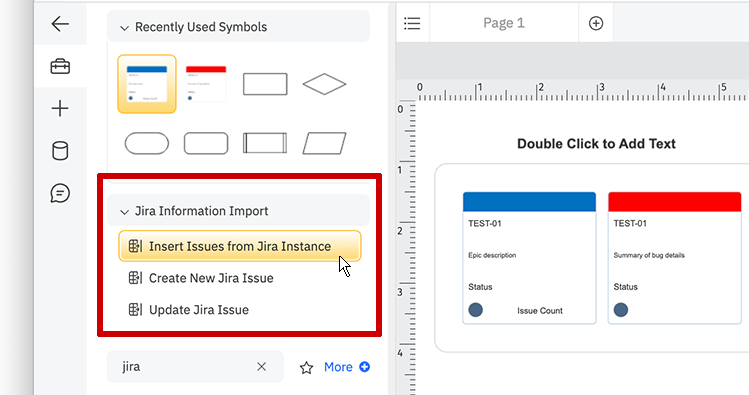This screenshot has height=395, width=749.
Task: Click Summary of bug details text
Action: (649, 255)
